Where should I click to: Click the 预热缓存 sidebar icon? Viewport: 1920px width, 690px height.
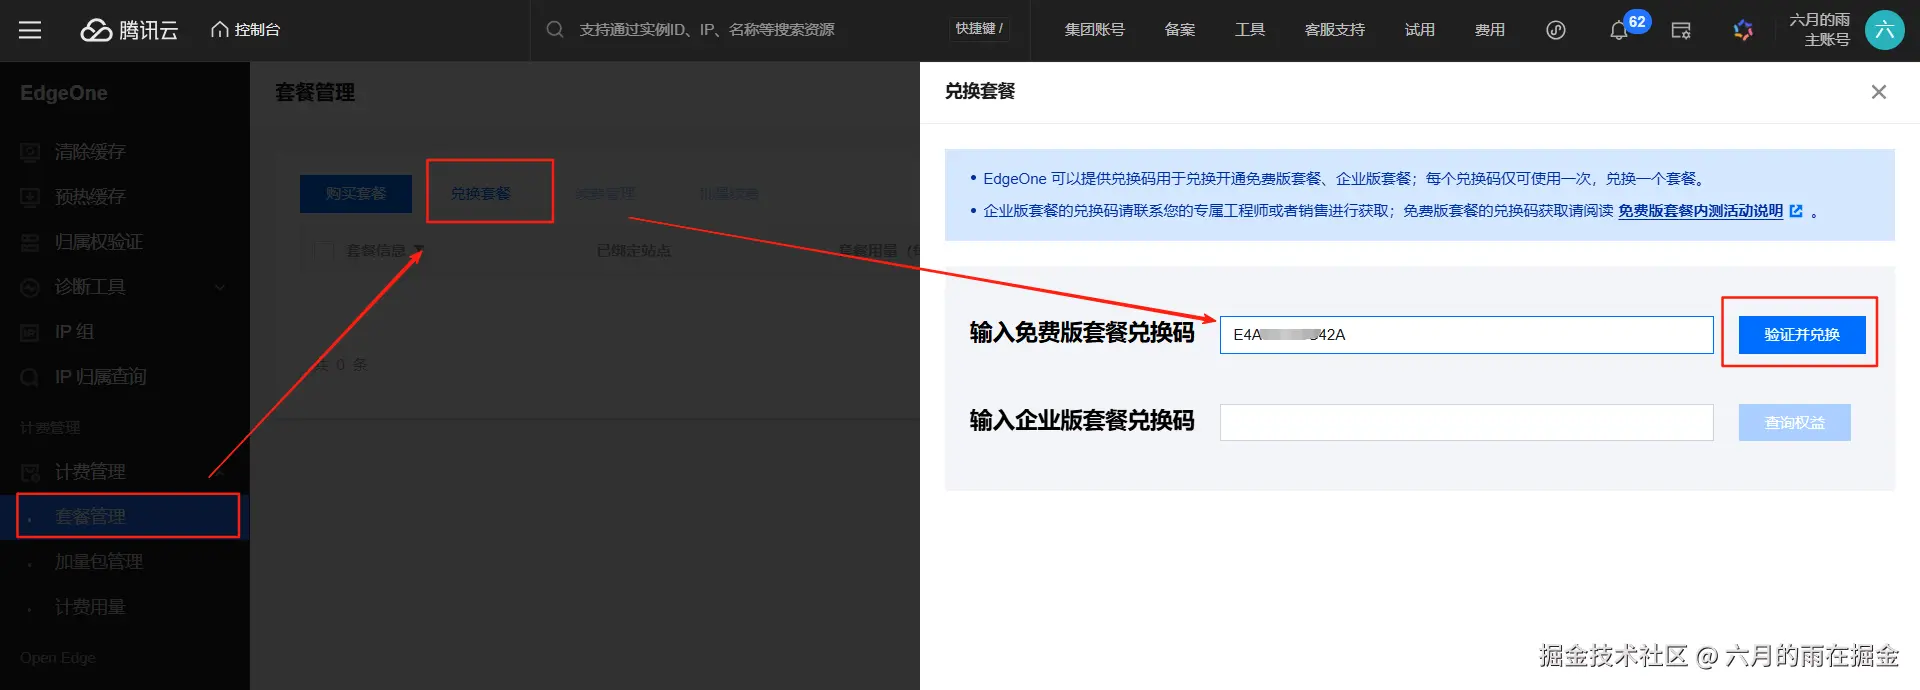tap(30, 197)
